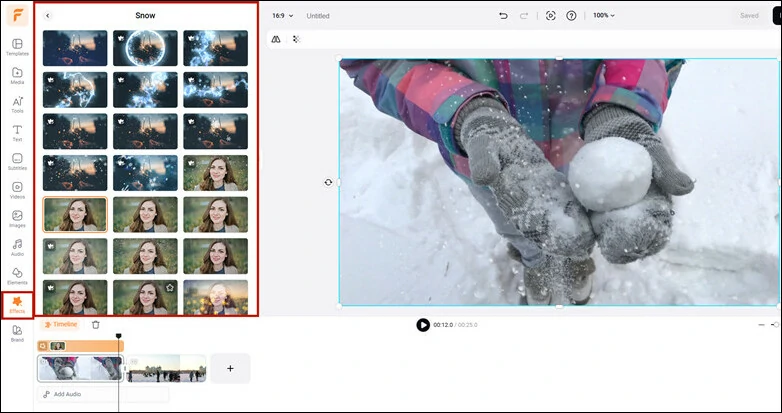Apply the yellow bokeh lights effect thumbnail

[215, 297]
